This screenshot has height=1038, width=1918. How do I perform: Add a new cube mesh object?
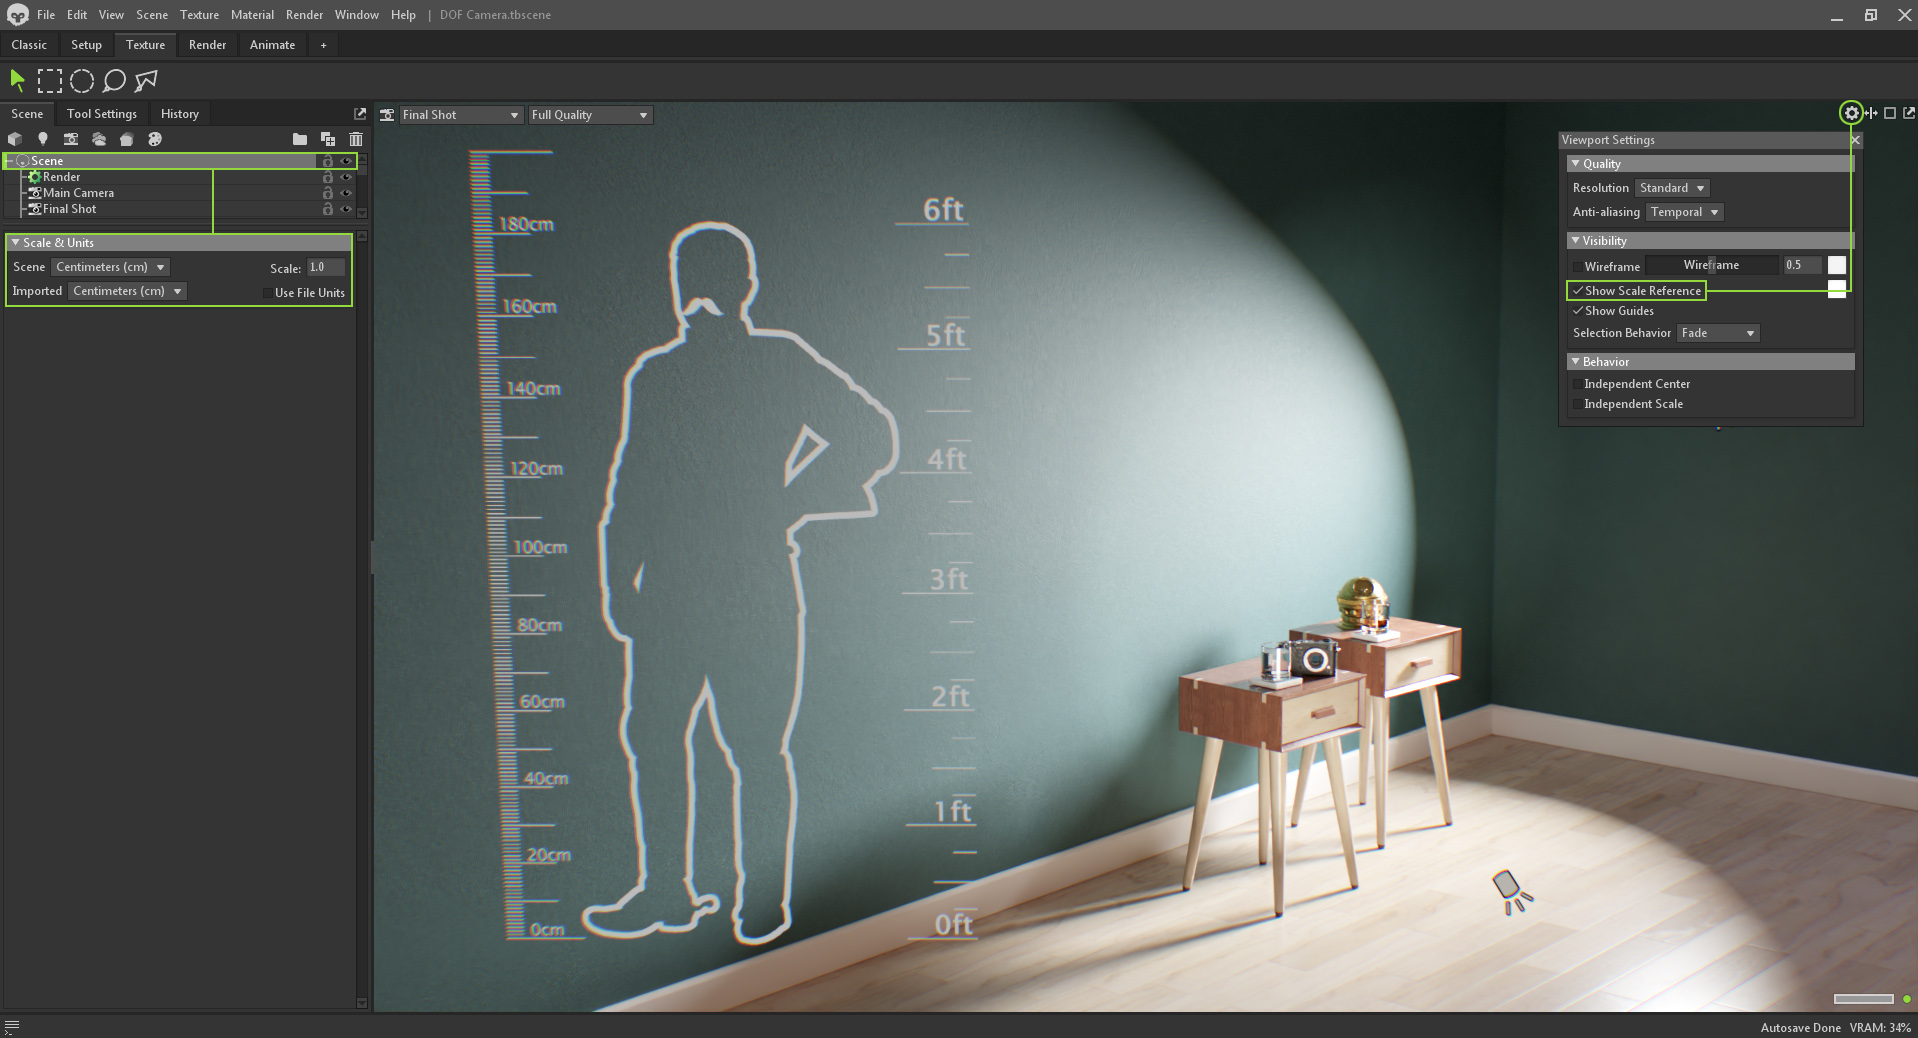pyautogui.click(x=15, y=139)
